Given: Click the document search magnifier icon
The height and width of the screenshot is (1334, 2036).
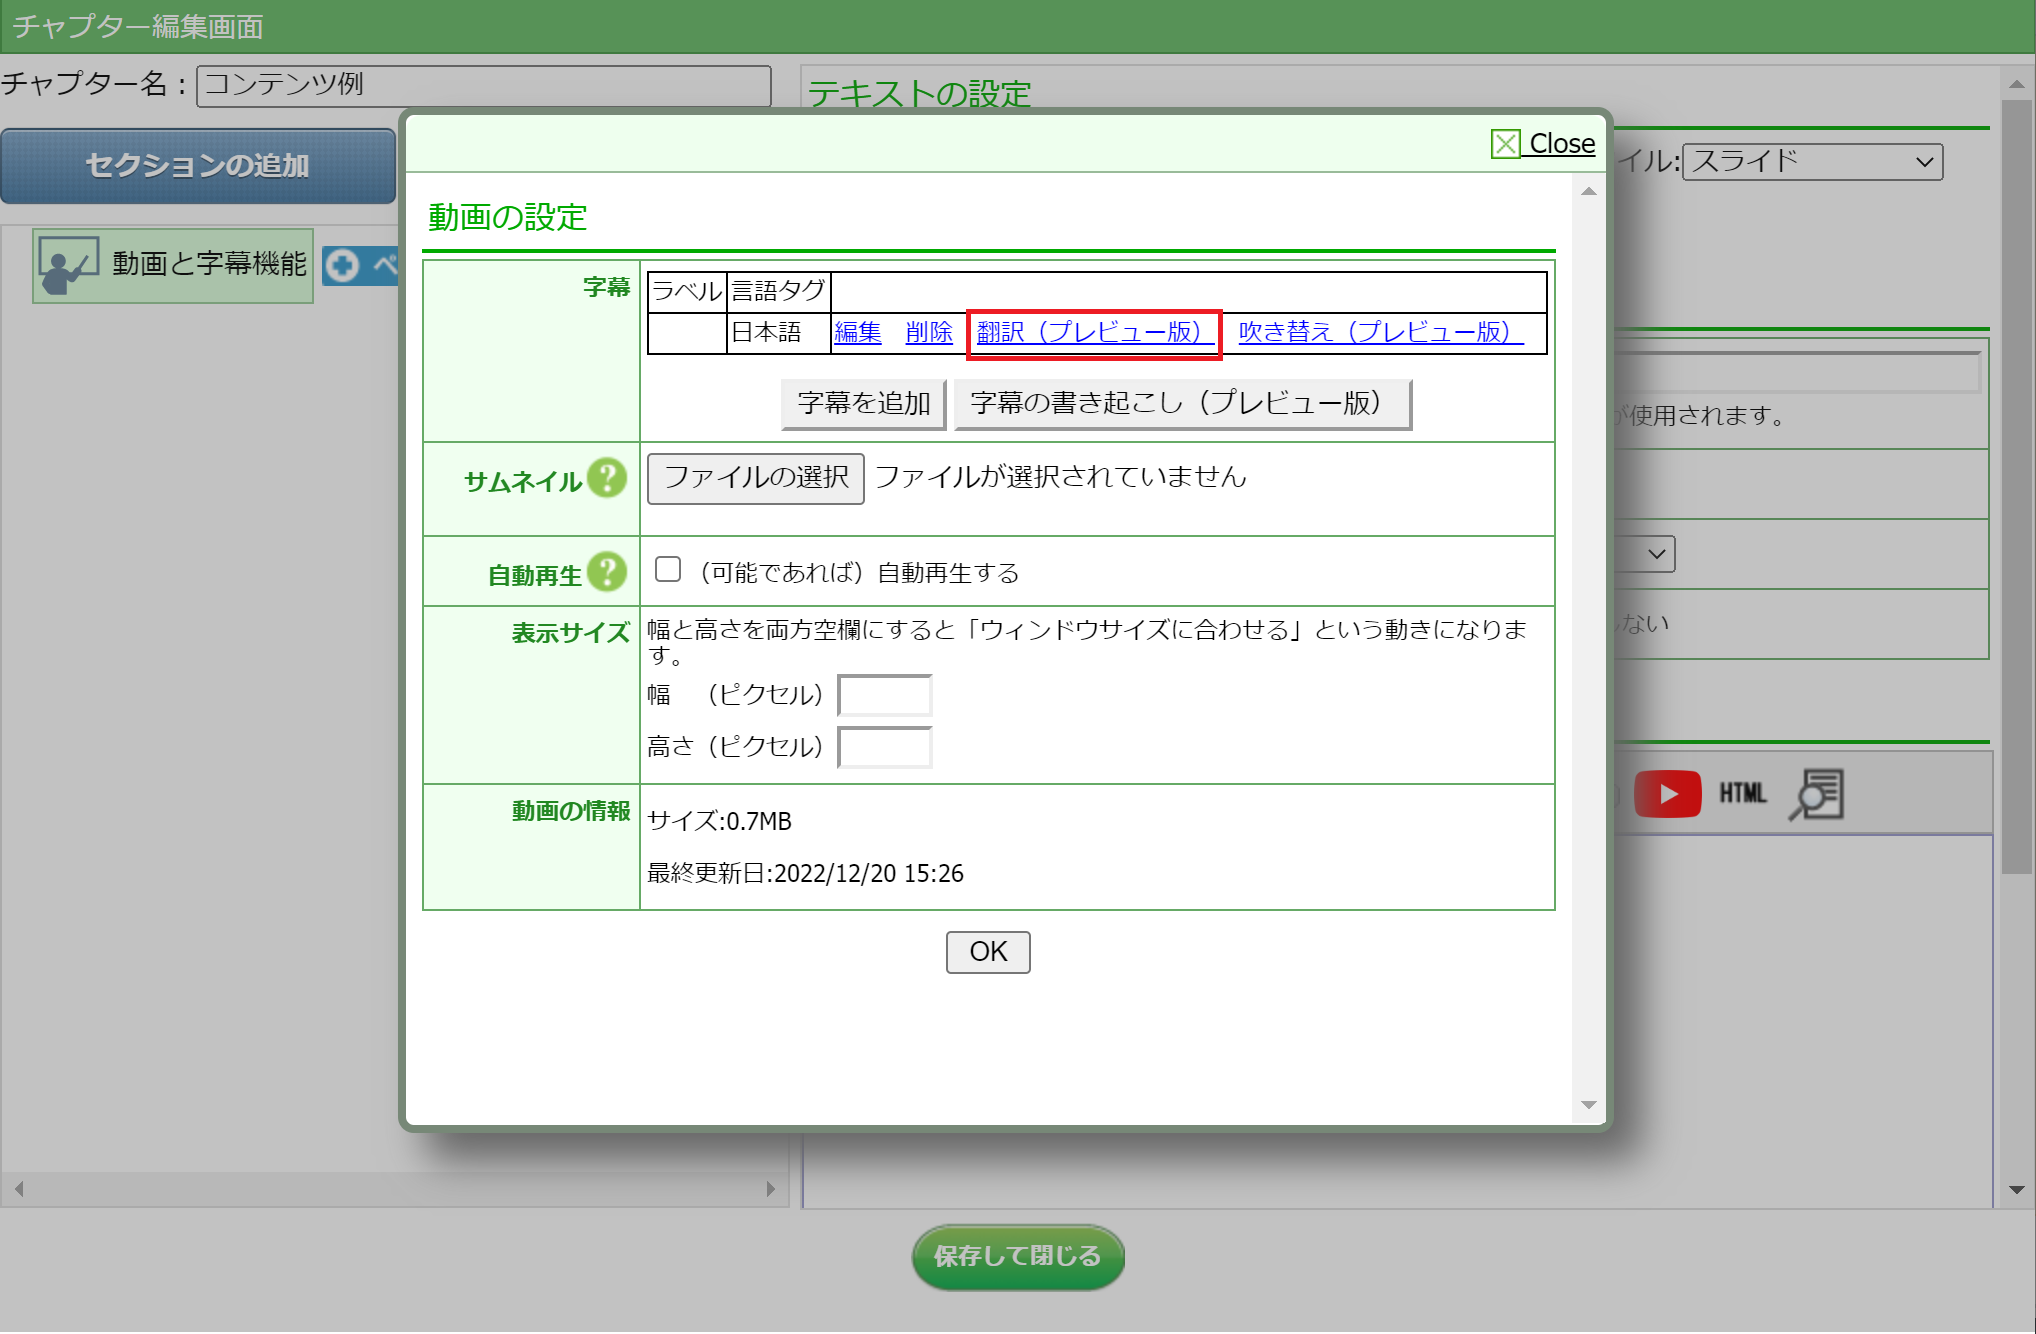Looking at the screenshot, I should [x=1816, y=794].
